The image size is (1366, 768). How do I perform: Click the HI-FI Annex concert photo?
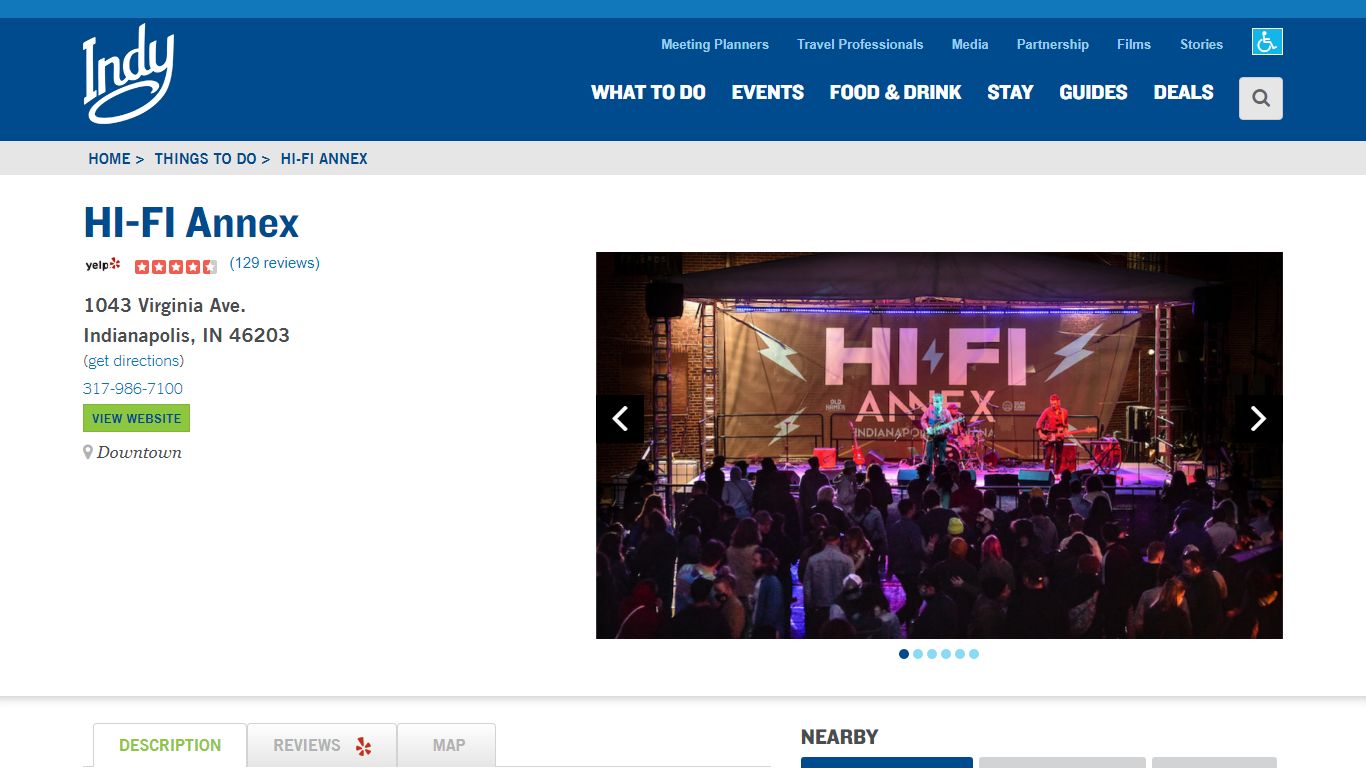(939, 445)
